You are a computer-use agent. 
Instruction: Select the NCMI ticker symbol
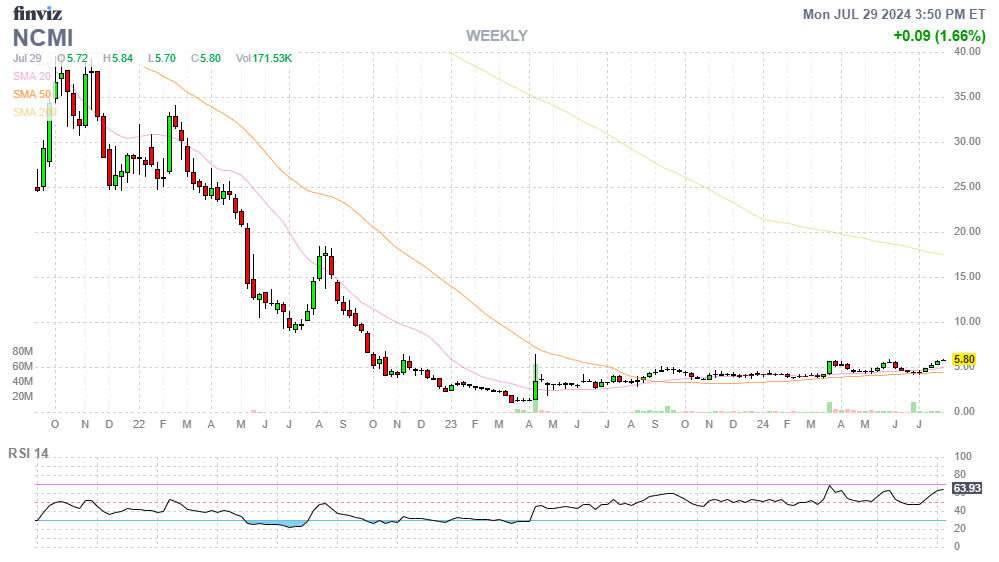(45, 38)
